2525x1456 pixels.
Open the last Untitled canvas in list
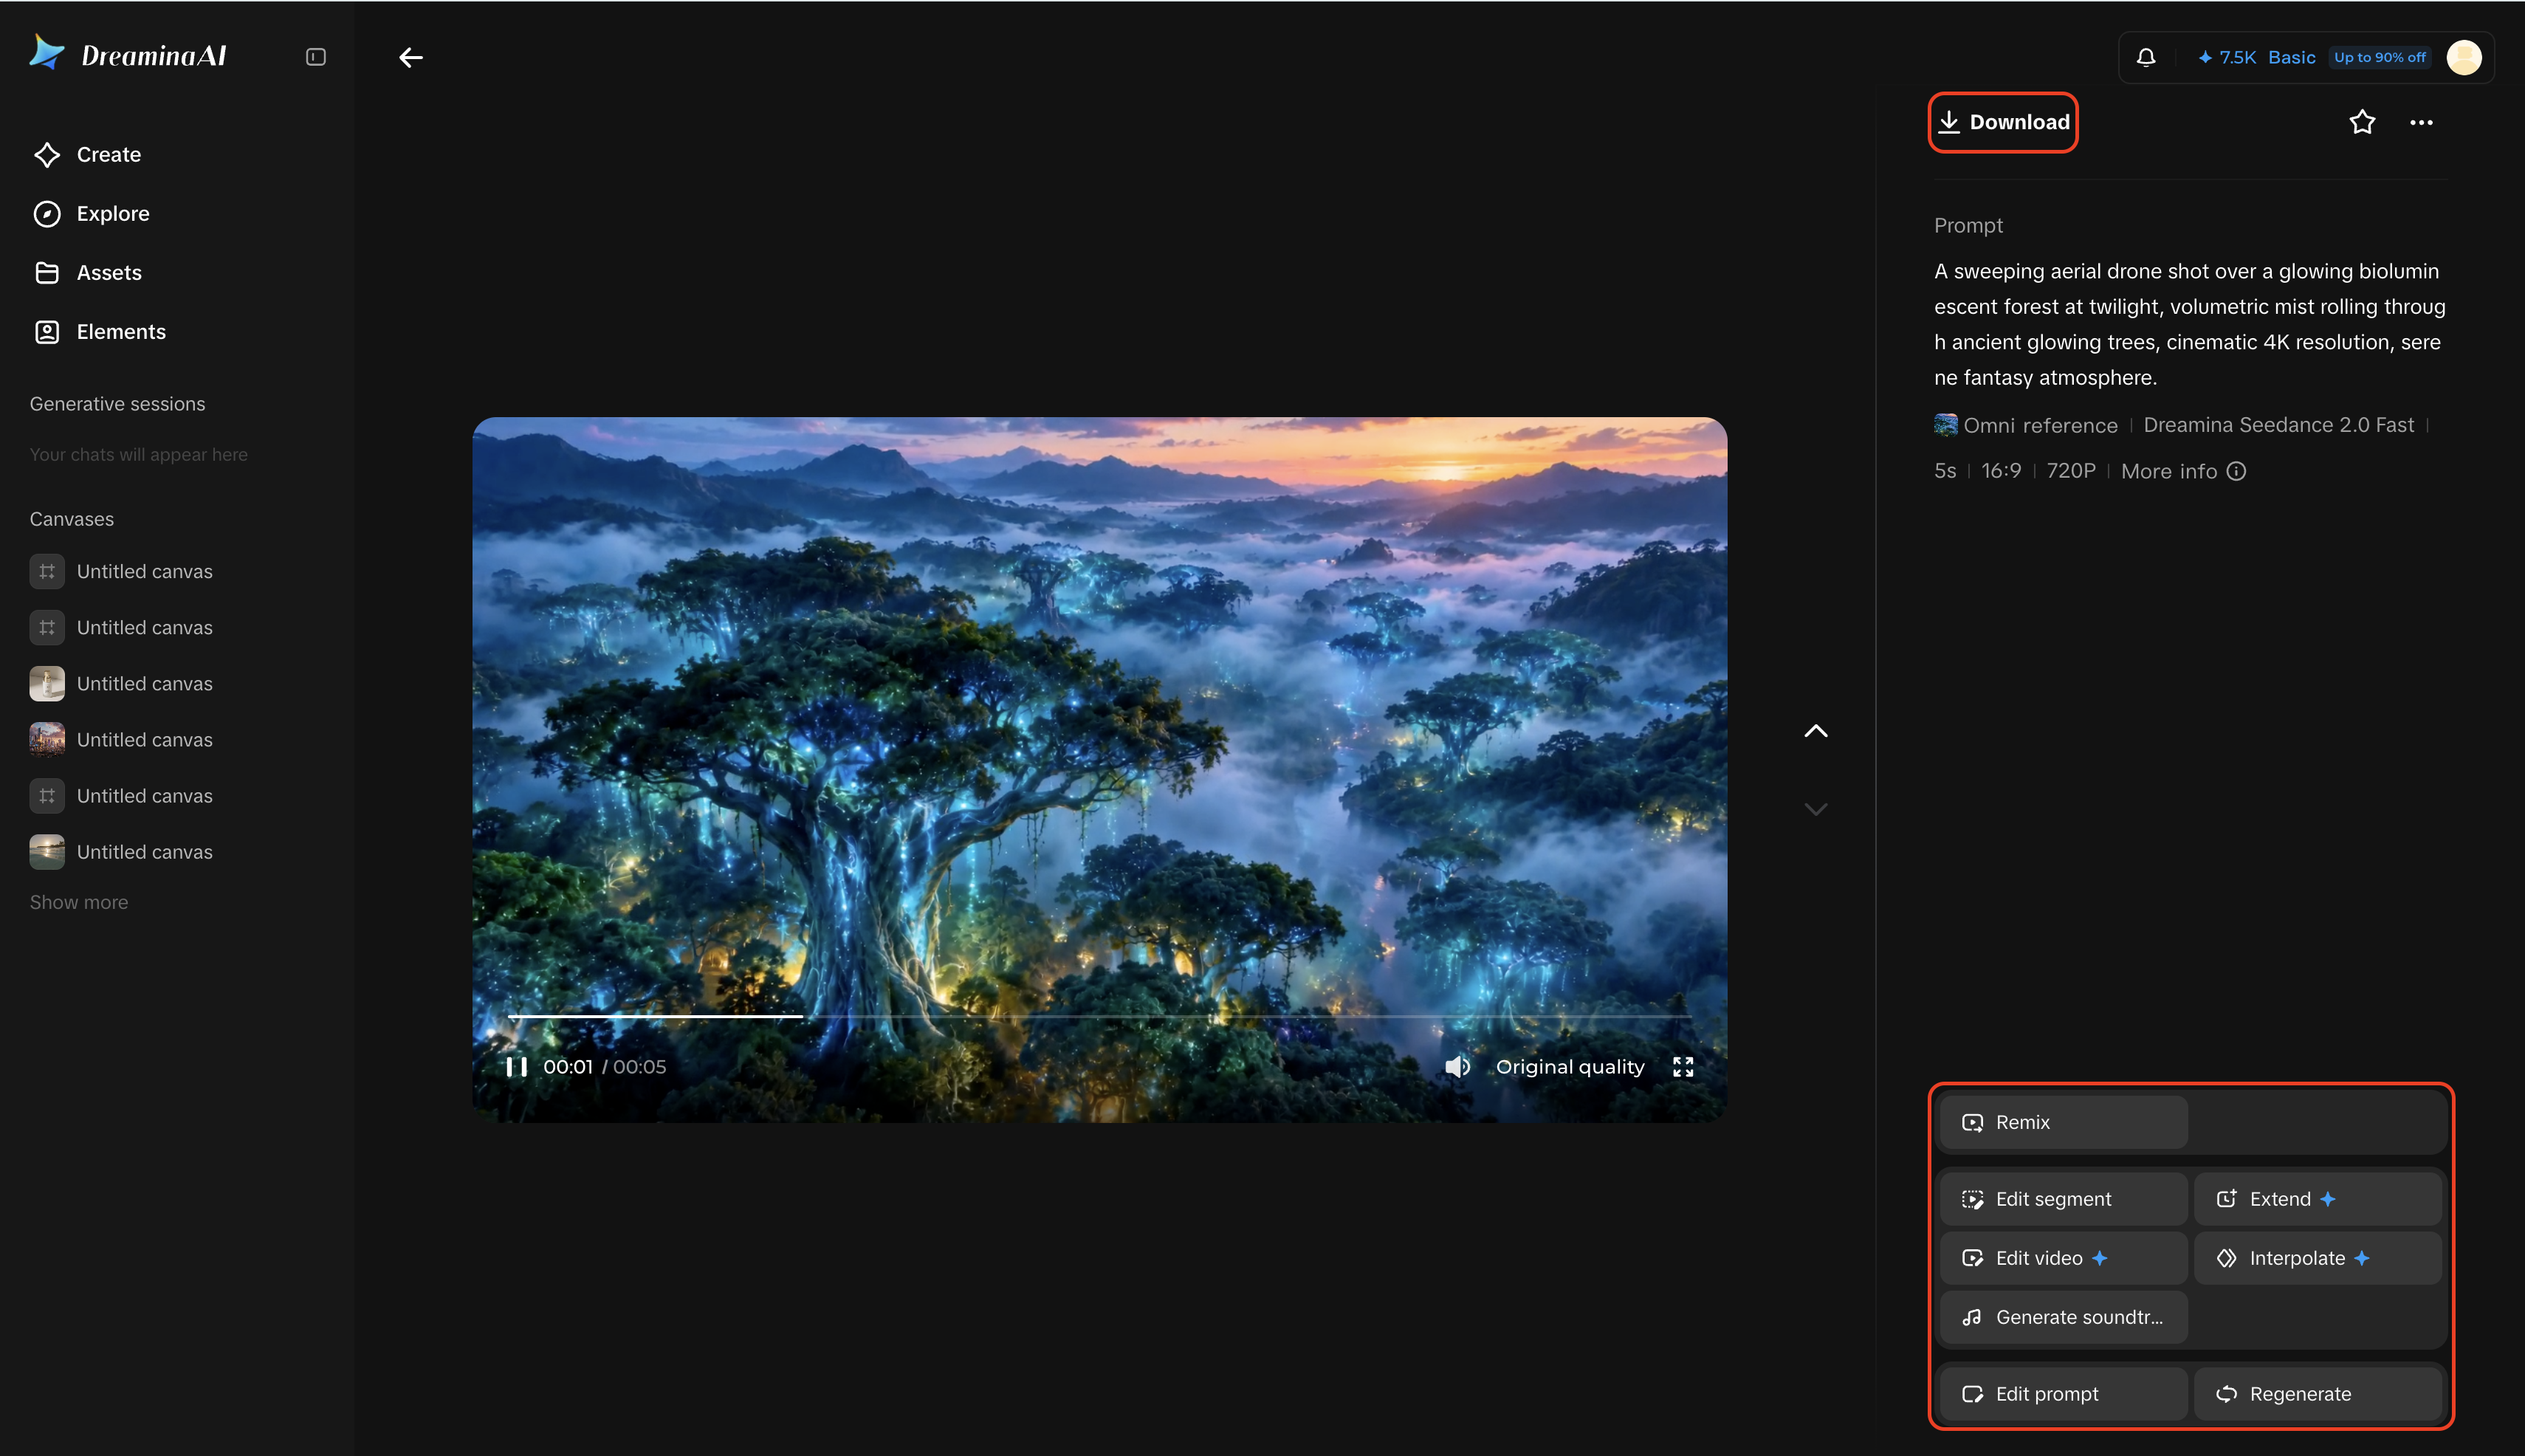point(122,852)
